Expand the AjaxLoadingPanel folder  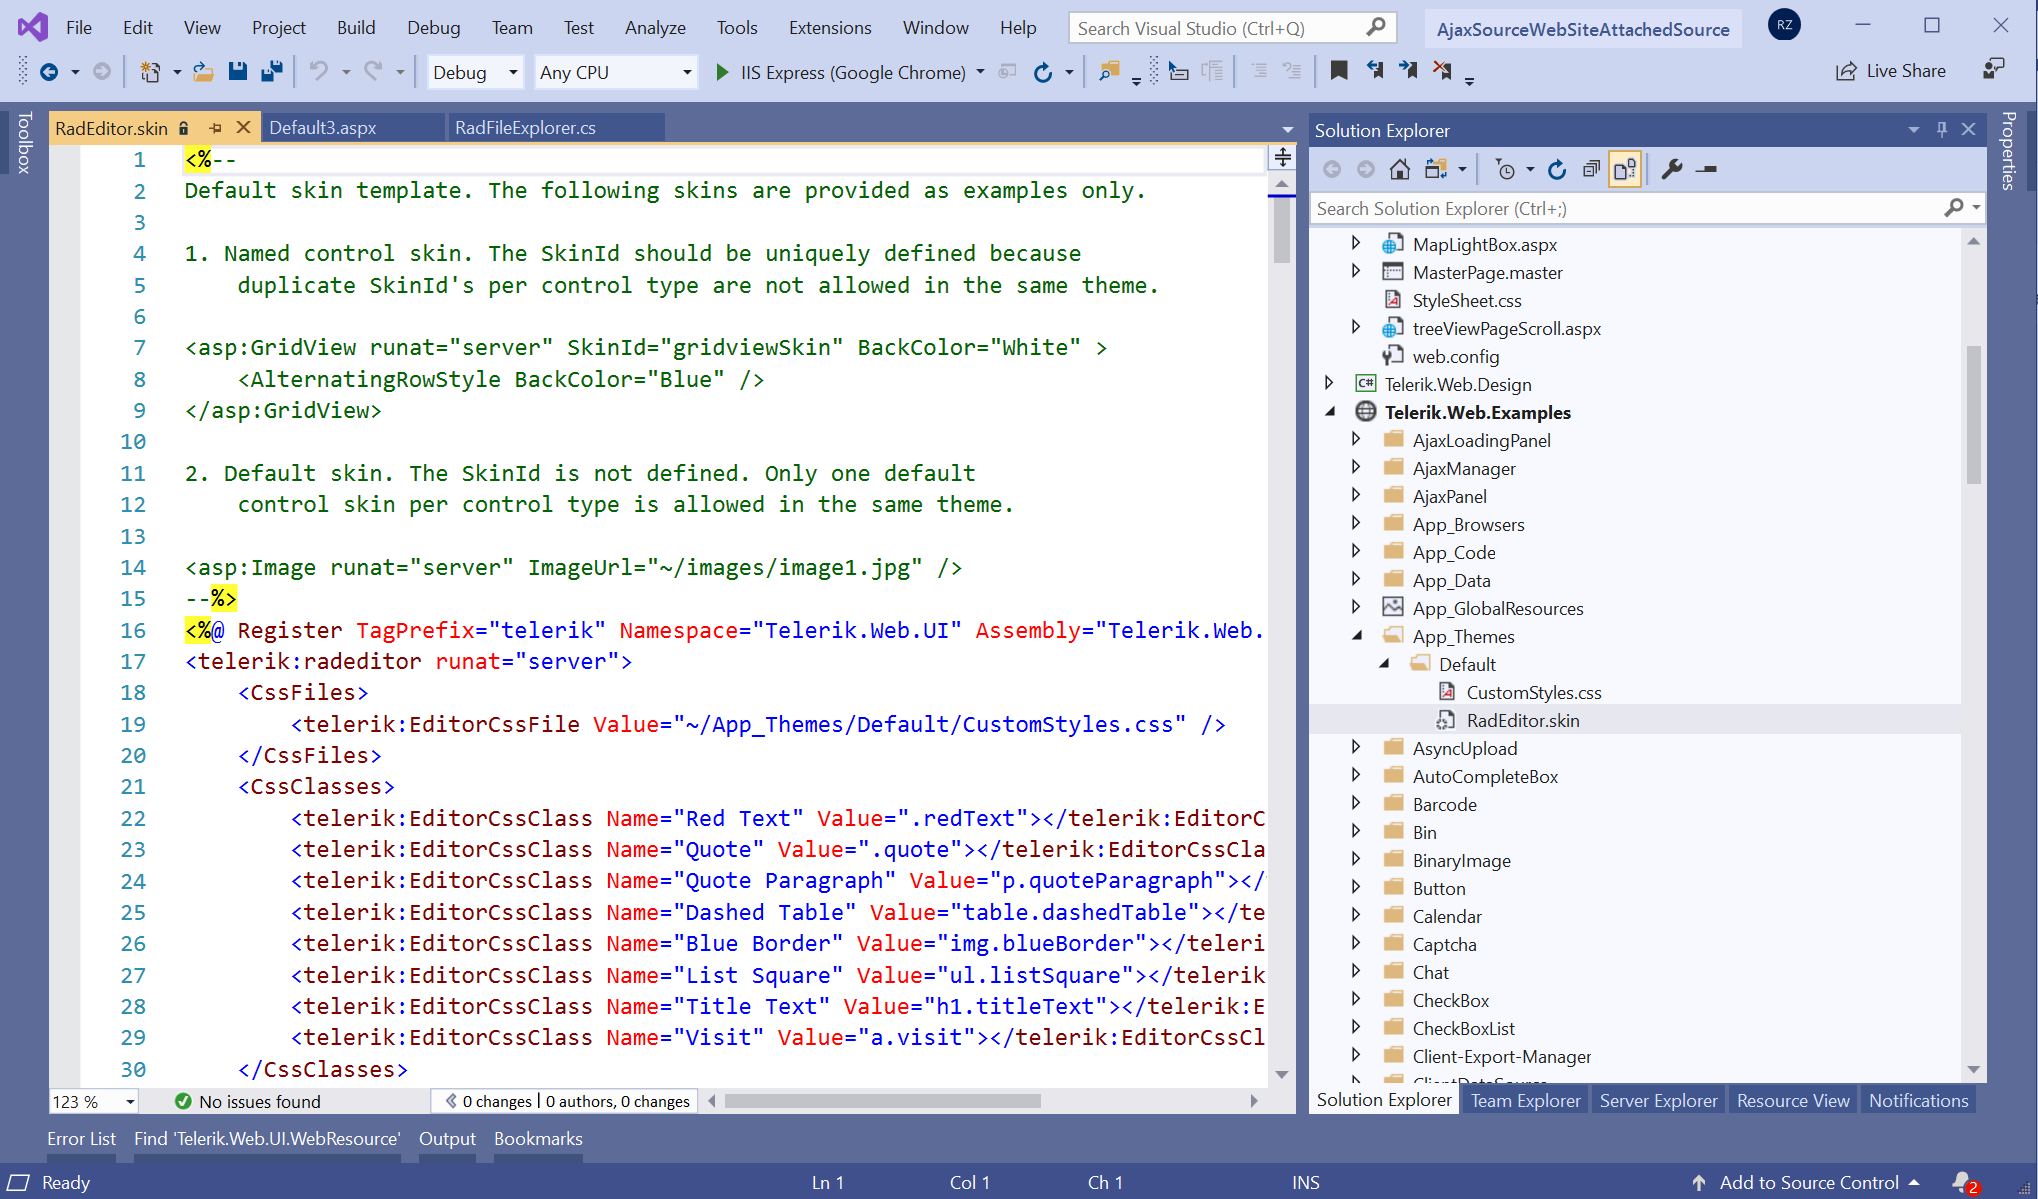[1356, 439]
